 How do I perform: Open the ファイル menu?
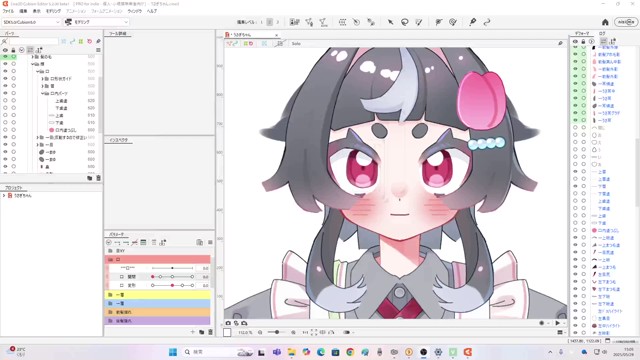coord(8,11)
